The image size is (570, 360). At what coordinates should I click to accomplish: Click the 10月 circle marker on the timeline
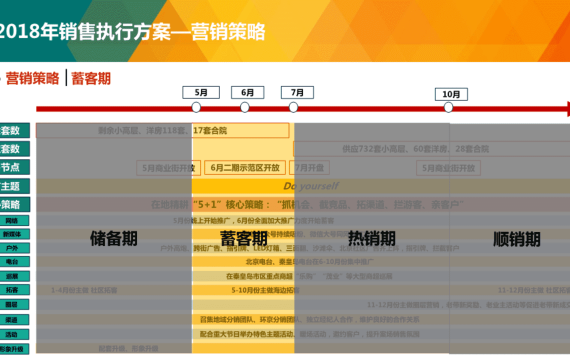click(x=448, y=107)
